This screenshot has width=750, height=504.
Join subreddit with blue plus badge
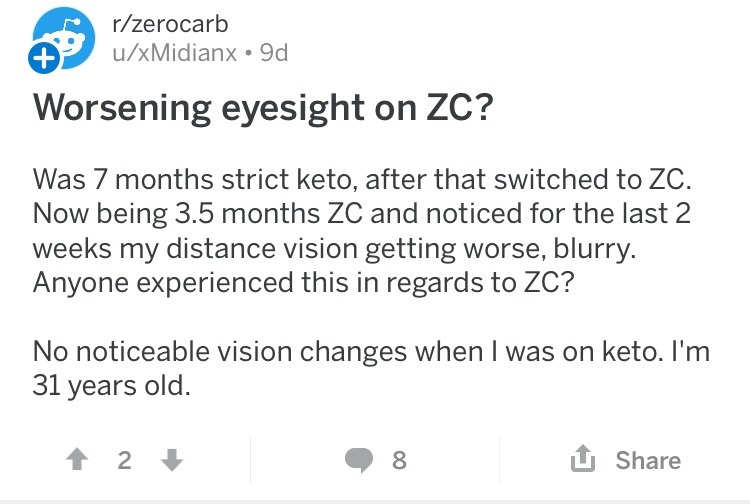pos(43,61)
